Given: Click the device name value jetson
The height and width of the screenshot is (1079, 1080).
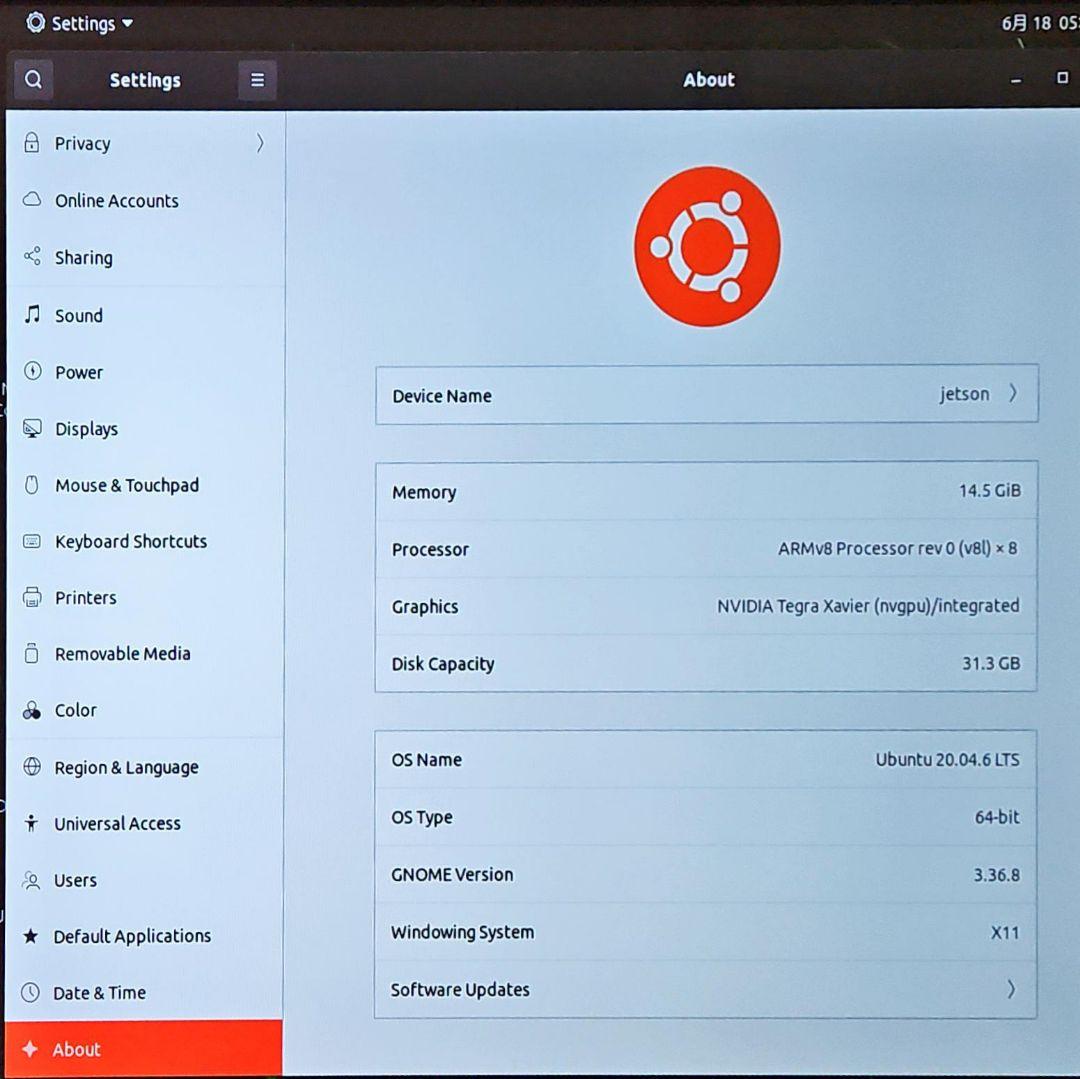Looking at the screenshot, I should [964, 394].
